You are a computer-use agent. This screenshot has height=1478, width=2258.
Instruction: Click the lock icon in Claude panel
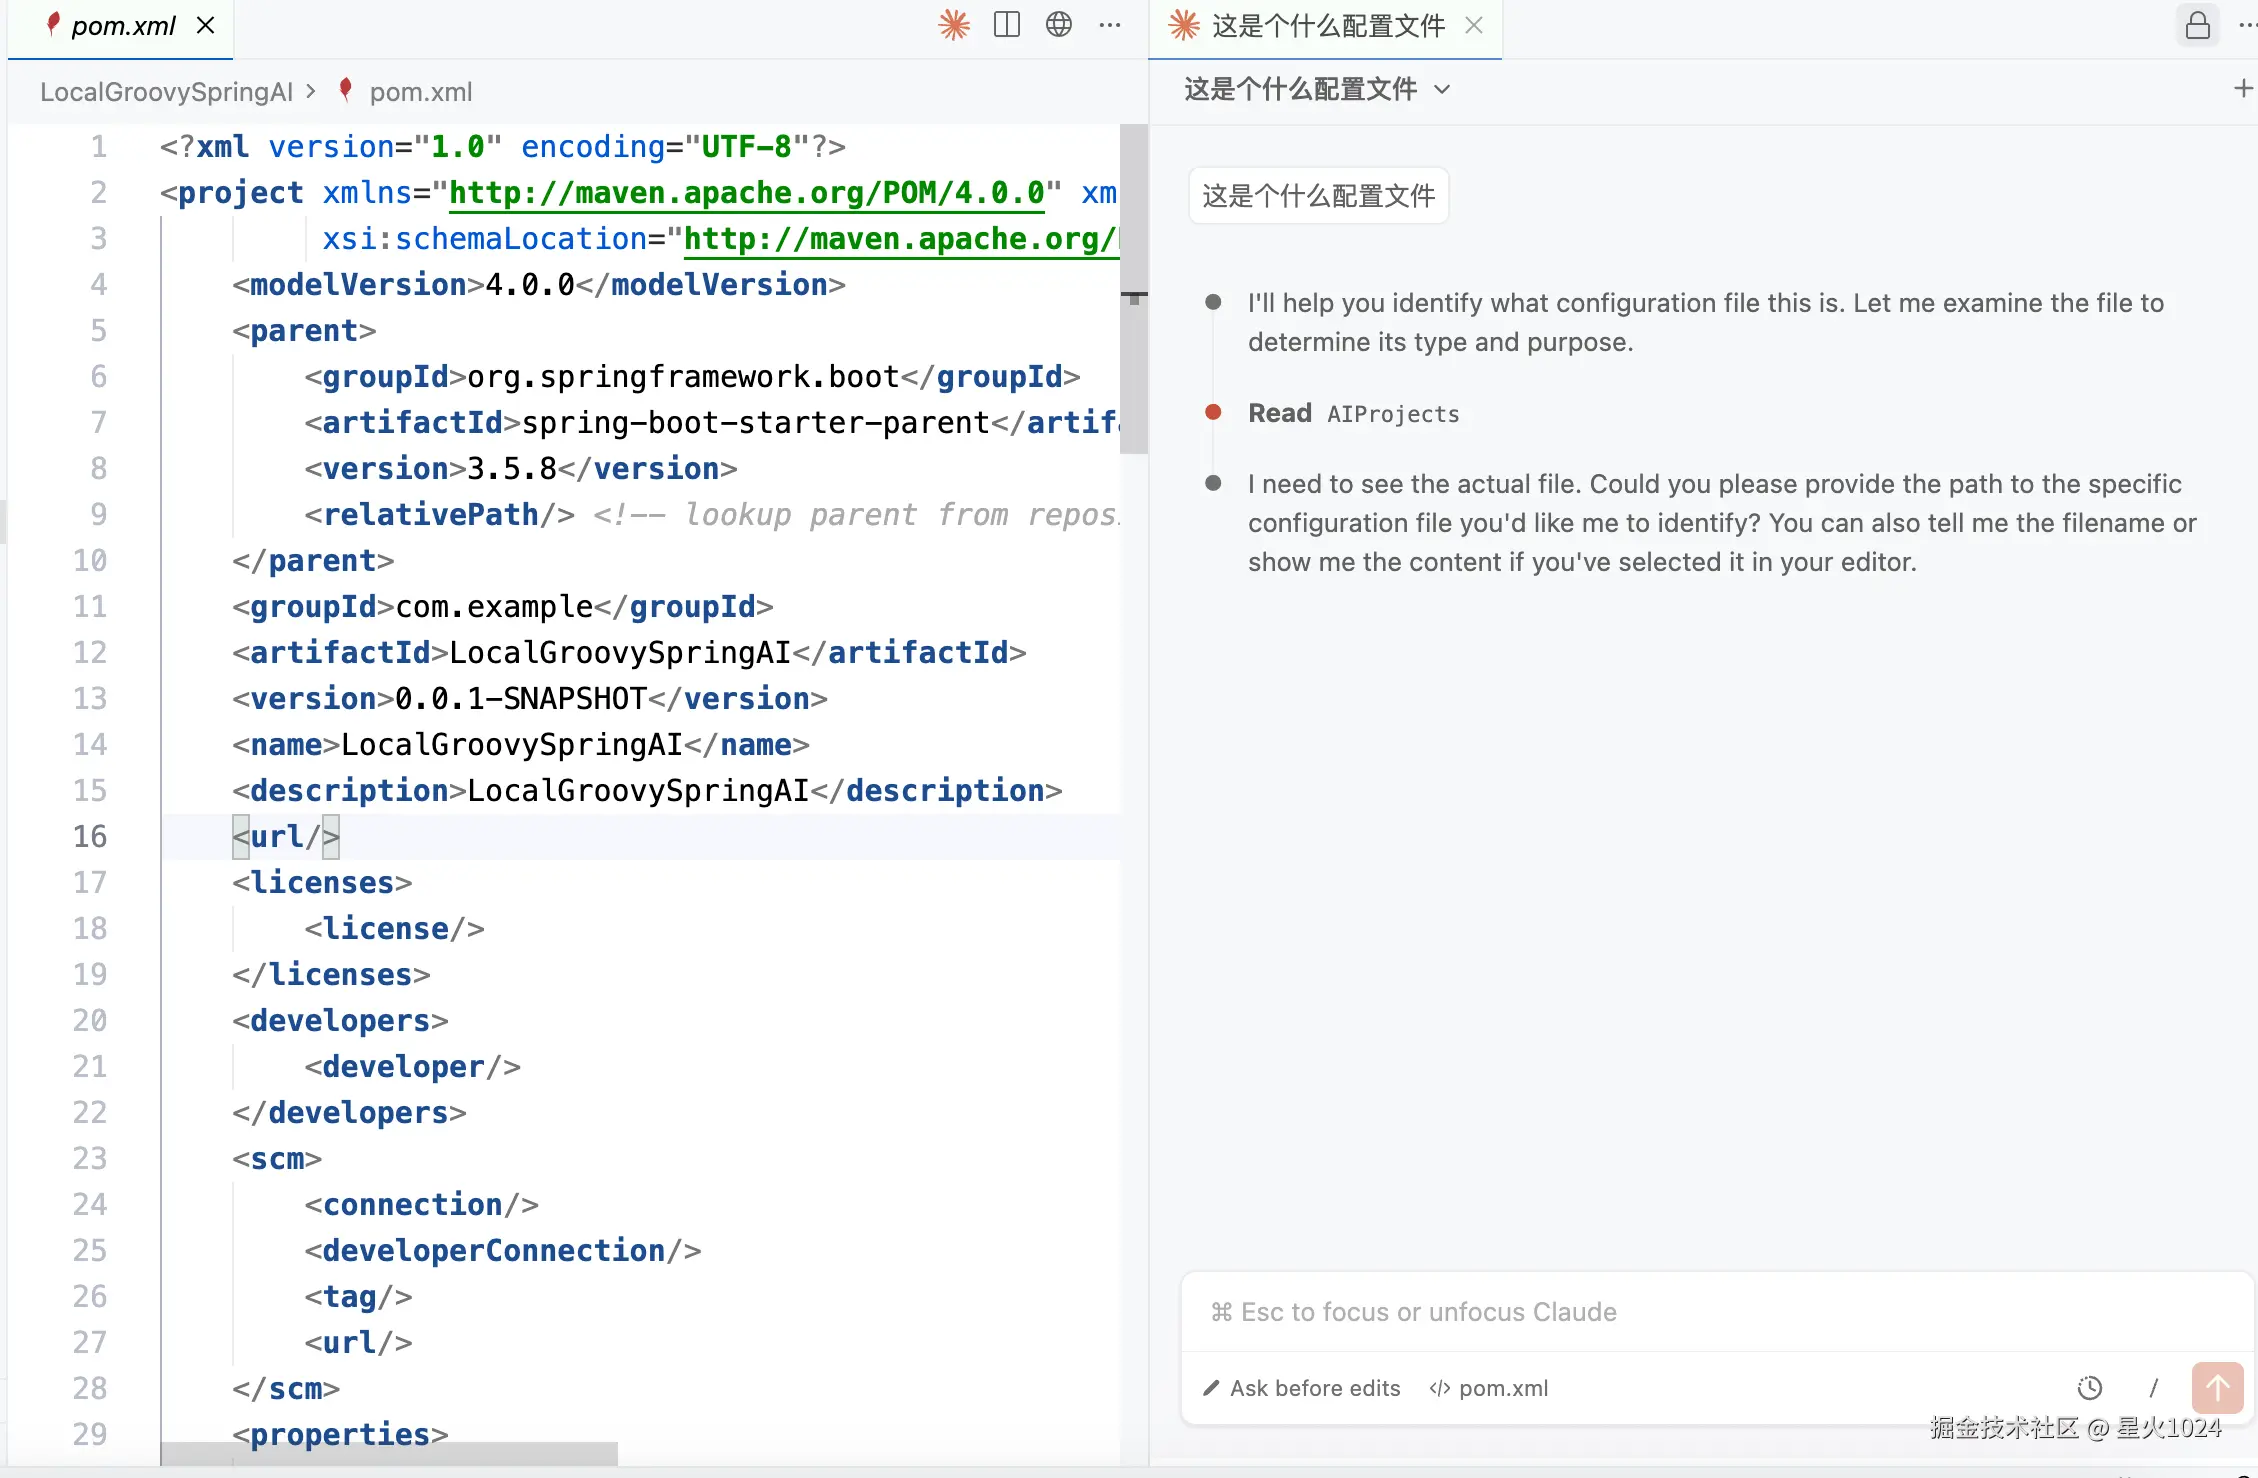[x=2197, y=25]
